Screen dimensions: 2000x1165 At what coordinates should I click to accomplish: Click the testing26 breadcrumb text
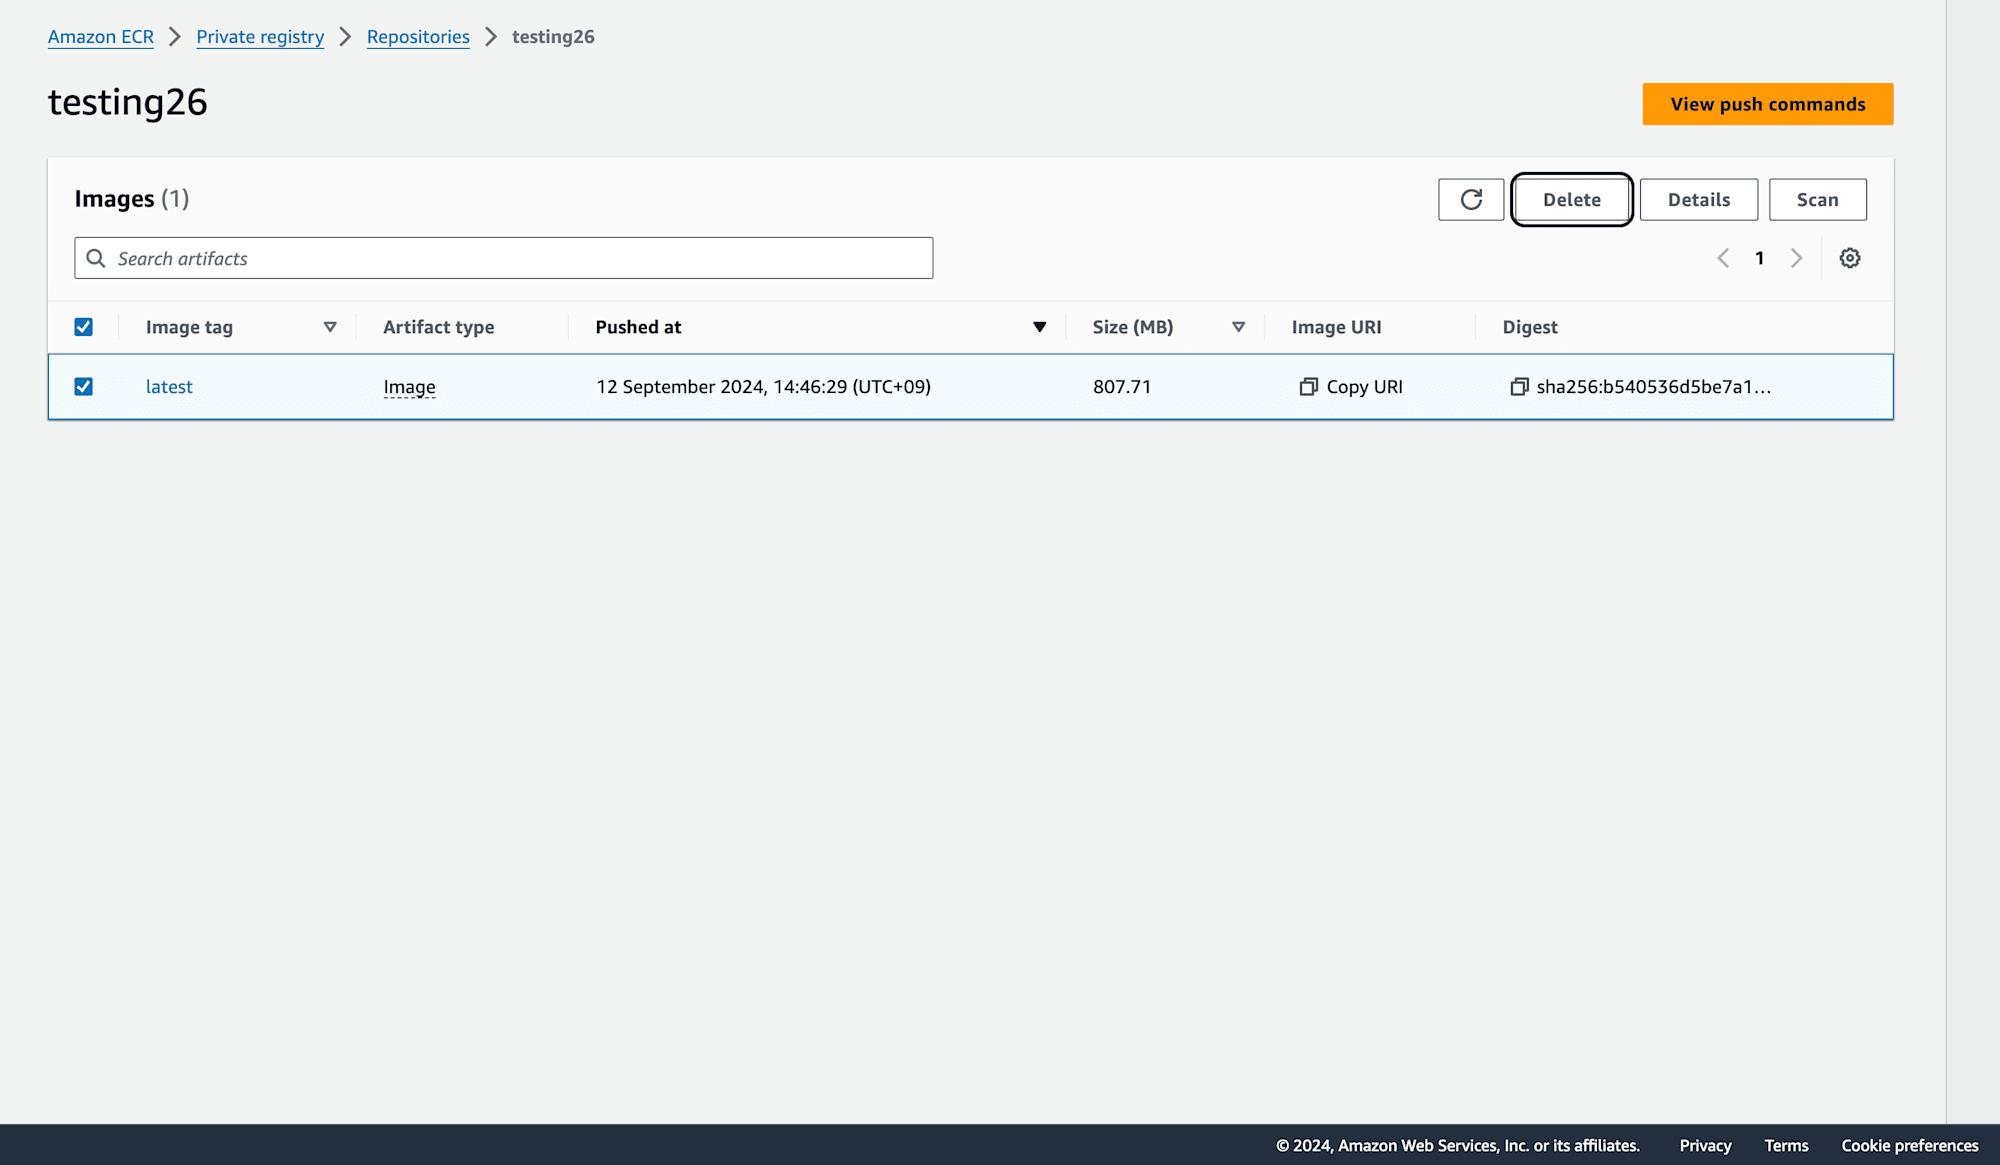tap(553, 37)
